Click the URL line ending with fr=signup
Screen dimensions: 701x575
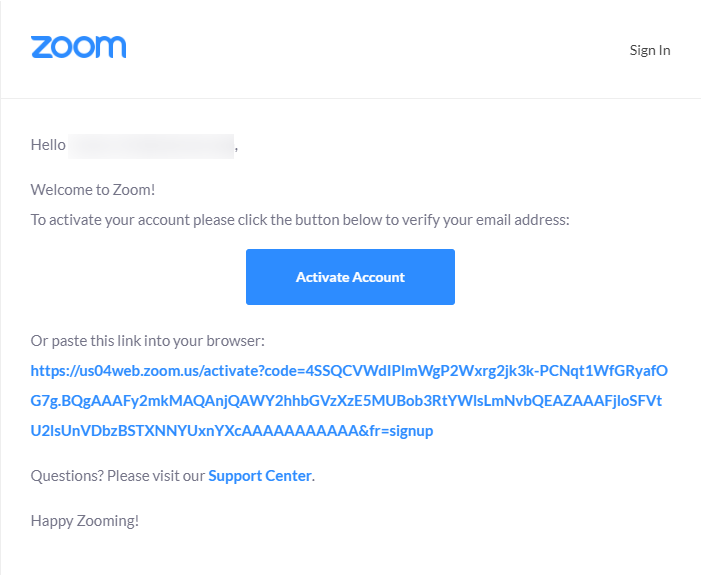click(x=232, y=431)
